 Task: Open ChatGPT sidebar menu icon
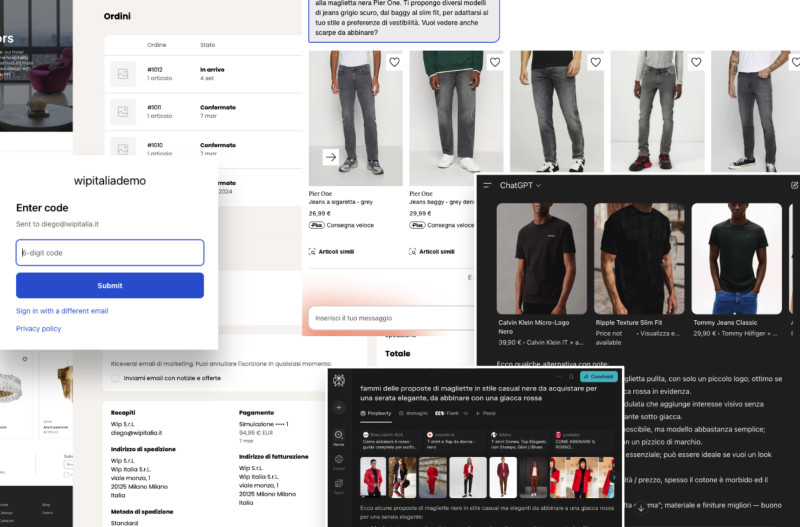488,185
